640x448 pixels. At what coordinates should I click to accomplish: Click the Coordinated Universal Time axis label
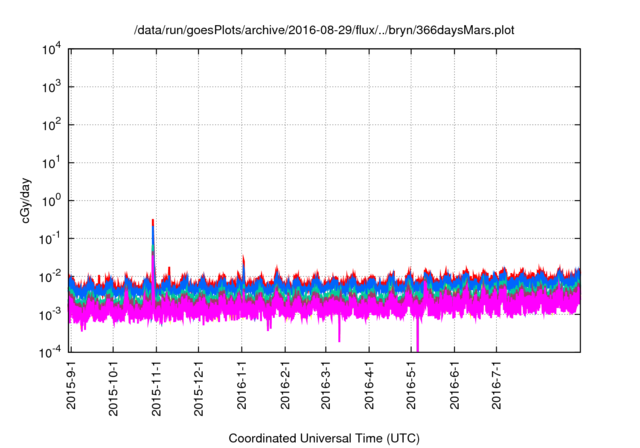326,438
